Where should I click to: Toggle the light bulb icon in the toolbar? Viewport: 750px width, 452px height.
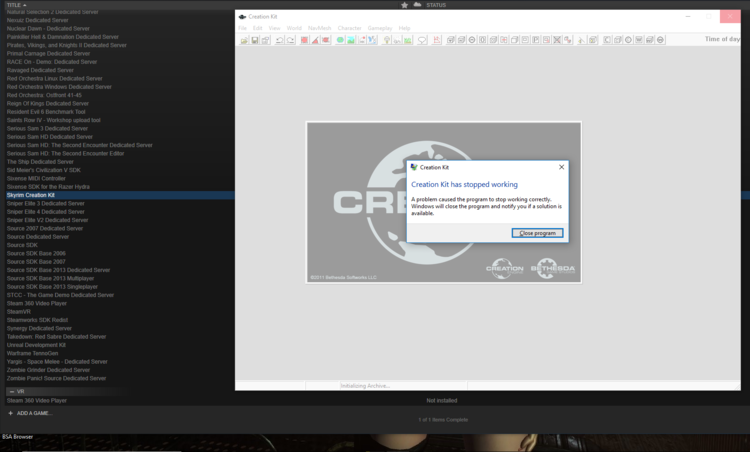click(386, 40)
